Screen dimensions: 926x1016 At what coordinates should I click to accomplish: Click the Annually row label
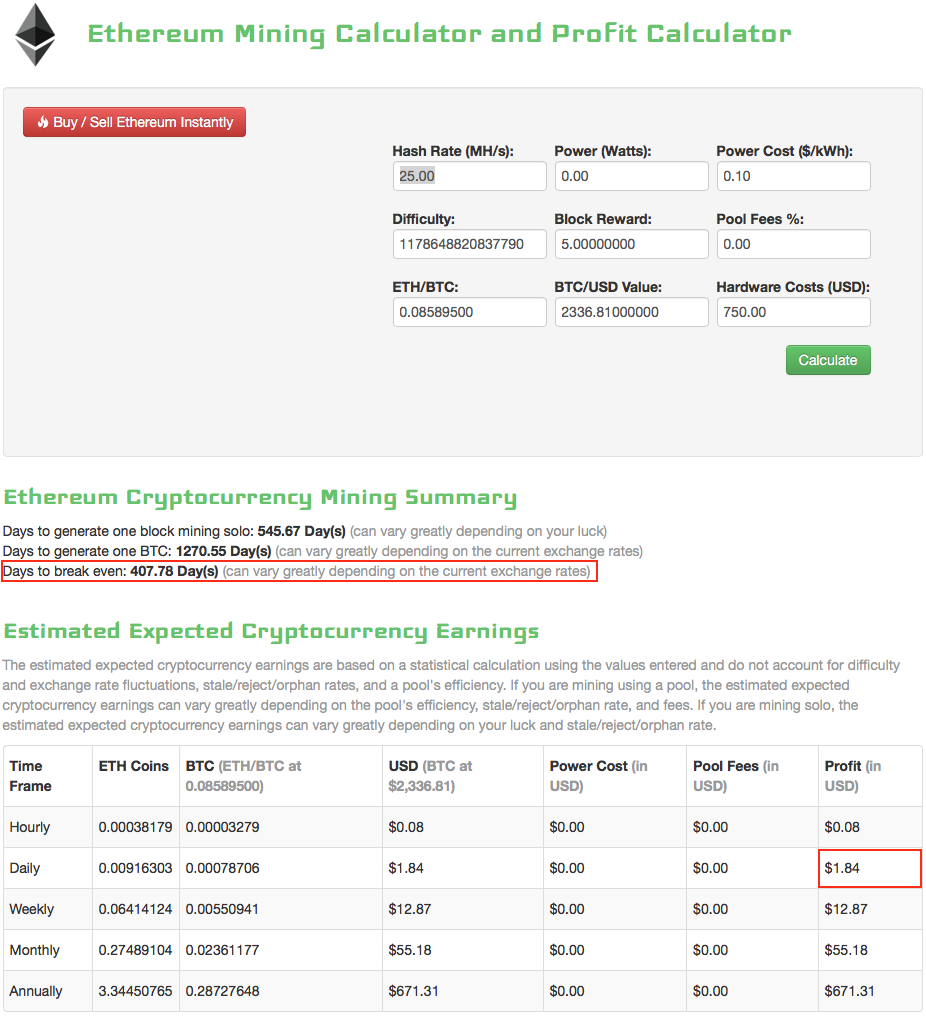click(x=36, y=991)
